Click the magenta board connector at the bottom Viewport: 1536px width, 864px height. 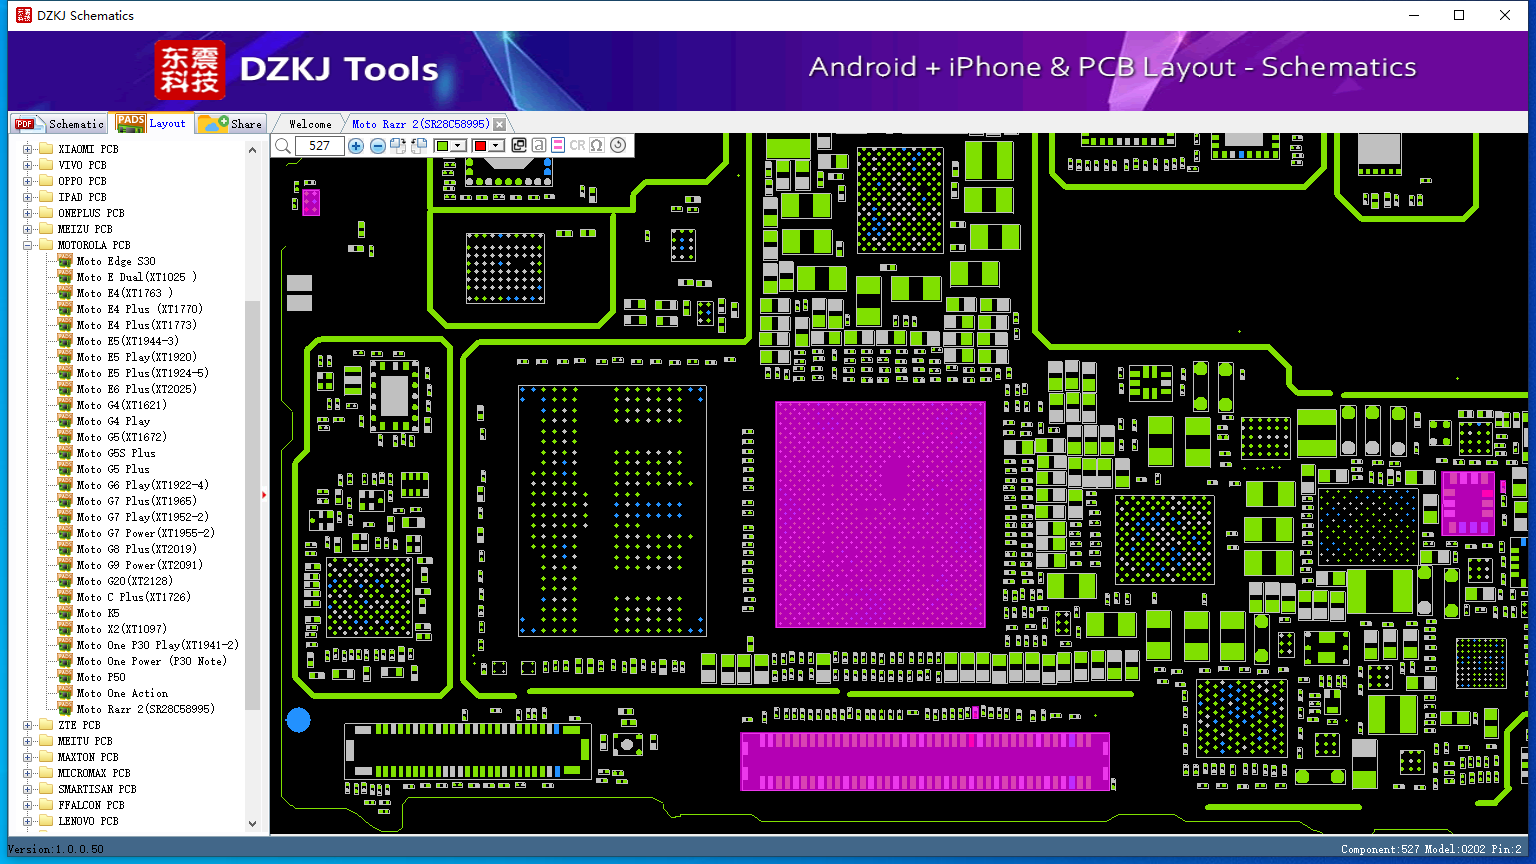[x=925, y=761]
